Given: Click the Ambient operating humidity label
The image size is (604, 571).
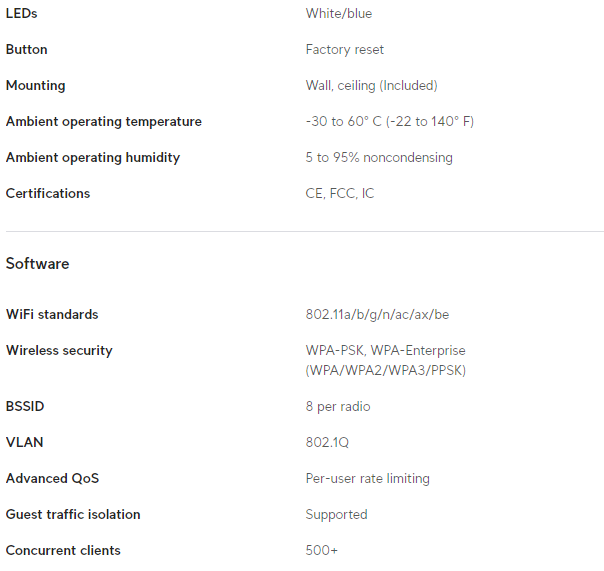Looking at the screenshot, I should [x=93, y=158].
